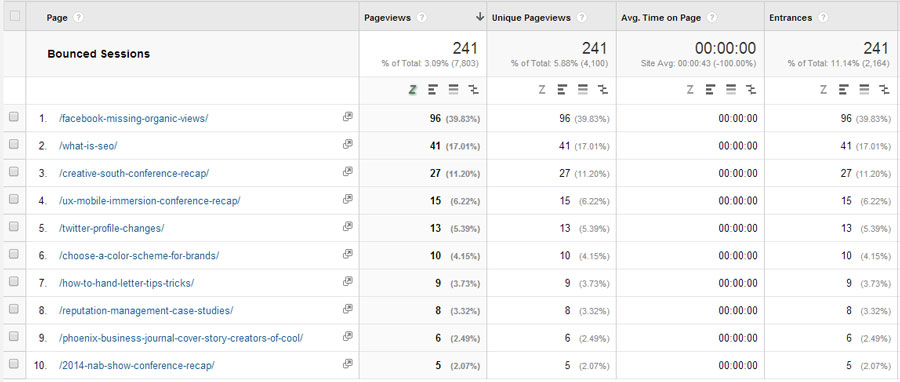Click help icon beside Unique Pageviews
The height and width of the screenshot is (382, 900).
tap(581, 18)
